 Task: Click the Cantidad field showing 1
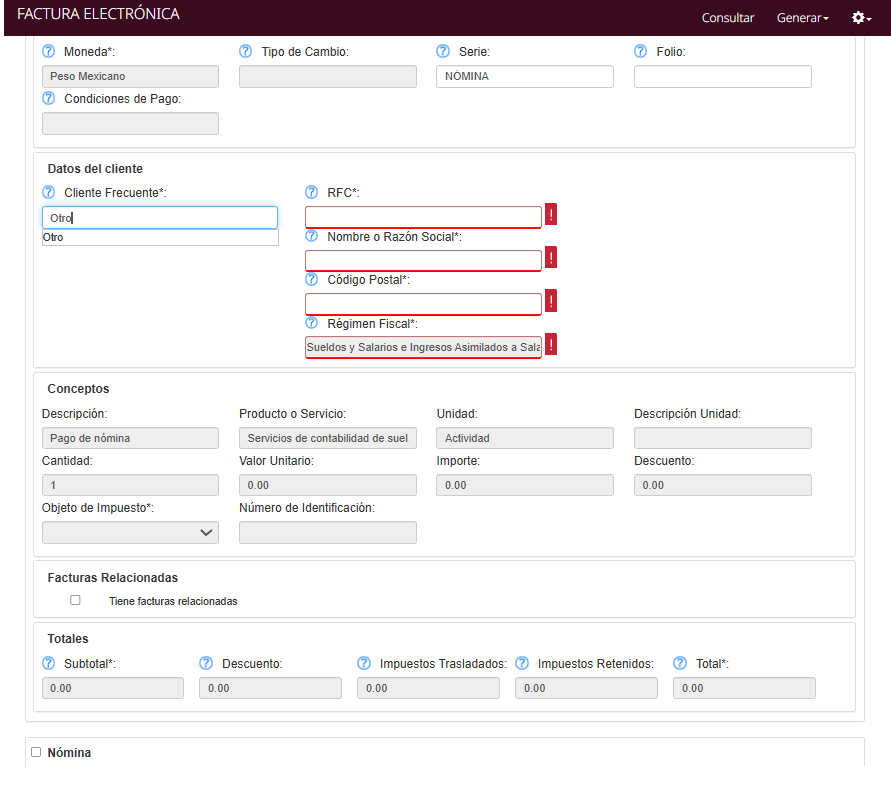pyautogui.click(x=130, y=485)
